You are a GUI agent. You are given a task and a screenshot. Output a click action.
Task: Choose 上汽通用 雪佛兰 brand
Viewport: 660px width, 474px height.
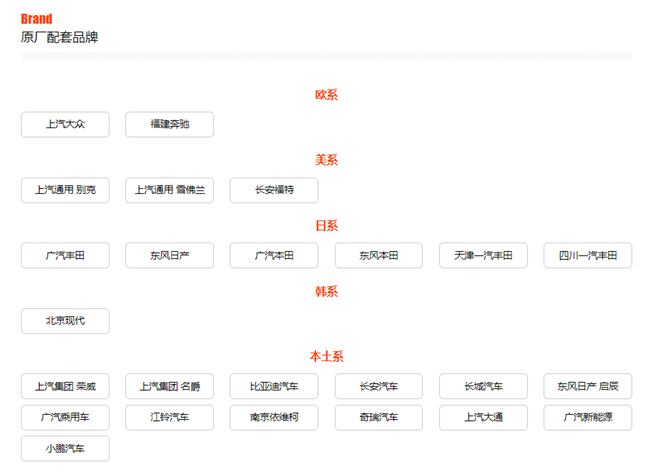[169, 190]
